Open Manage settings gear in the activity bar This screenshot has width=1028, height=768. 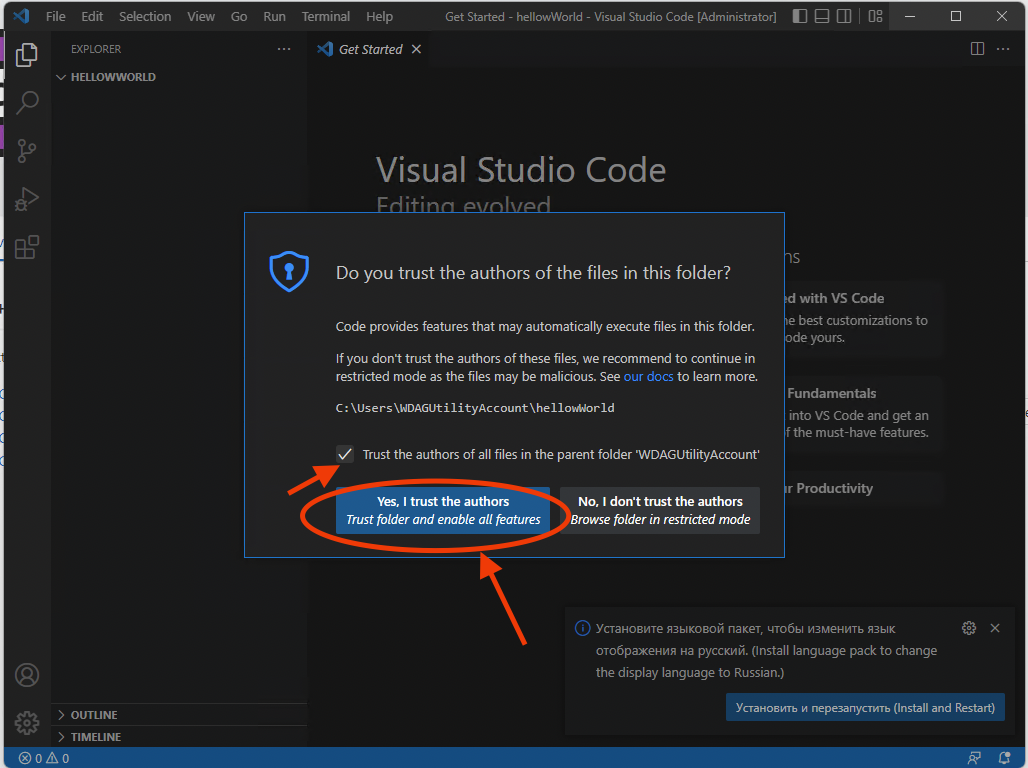26,722
